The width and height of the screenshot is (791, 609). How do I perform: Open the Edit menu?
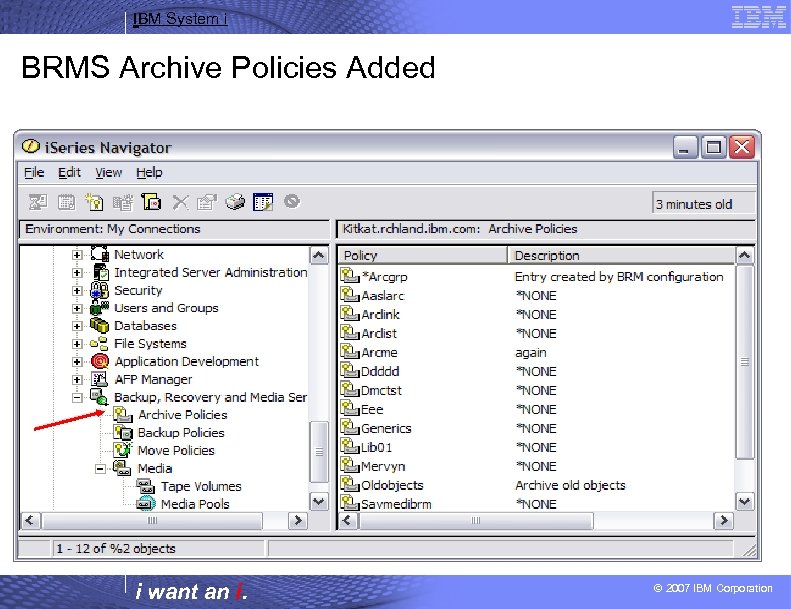click(x=69, y=173)
